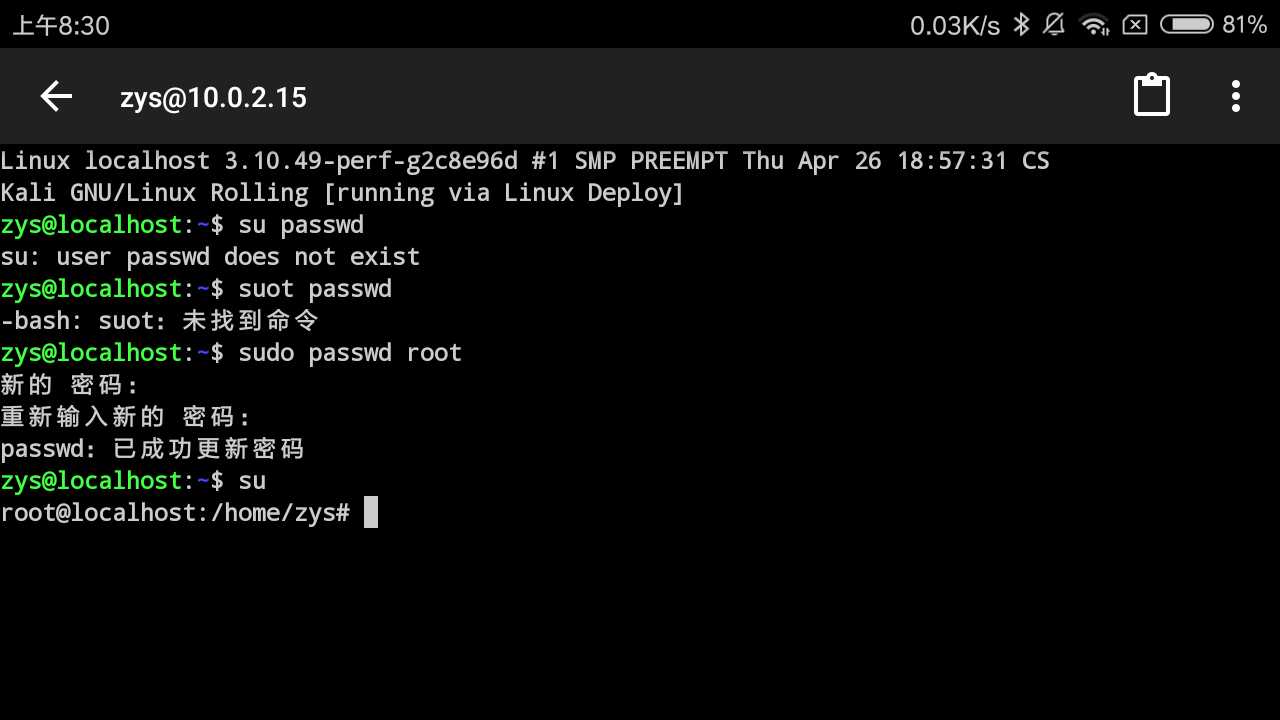Open the clipboard paste icon
1280x720 pixels.
pyautogui.click(x=1151, y=96)
